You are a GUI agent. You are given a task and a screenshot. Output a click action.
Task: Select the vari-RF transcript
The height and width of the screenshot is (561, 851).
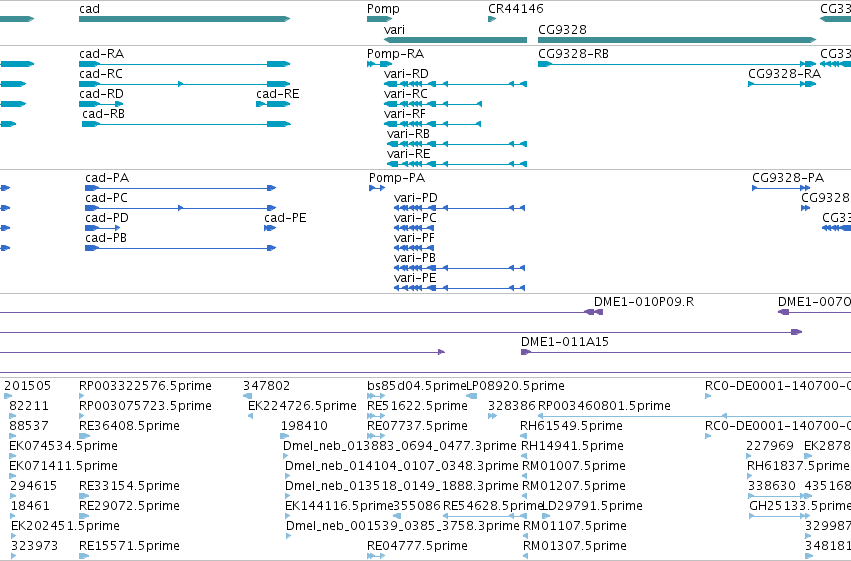(433, 124)
